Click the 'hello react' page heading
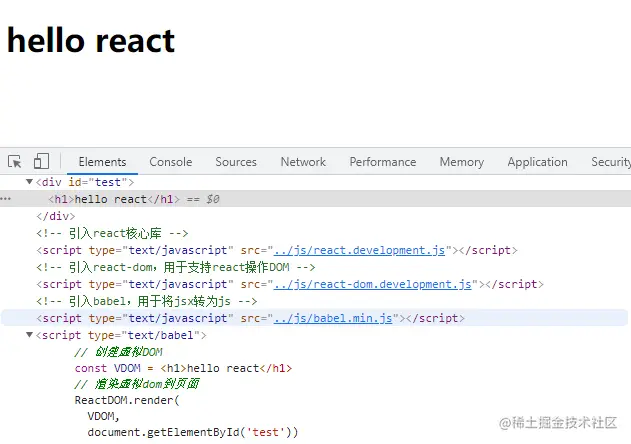 [91, 40]
